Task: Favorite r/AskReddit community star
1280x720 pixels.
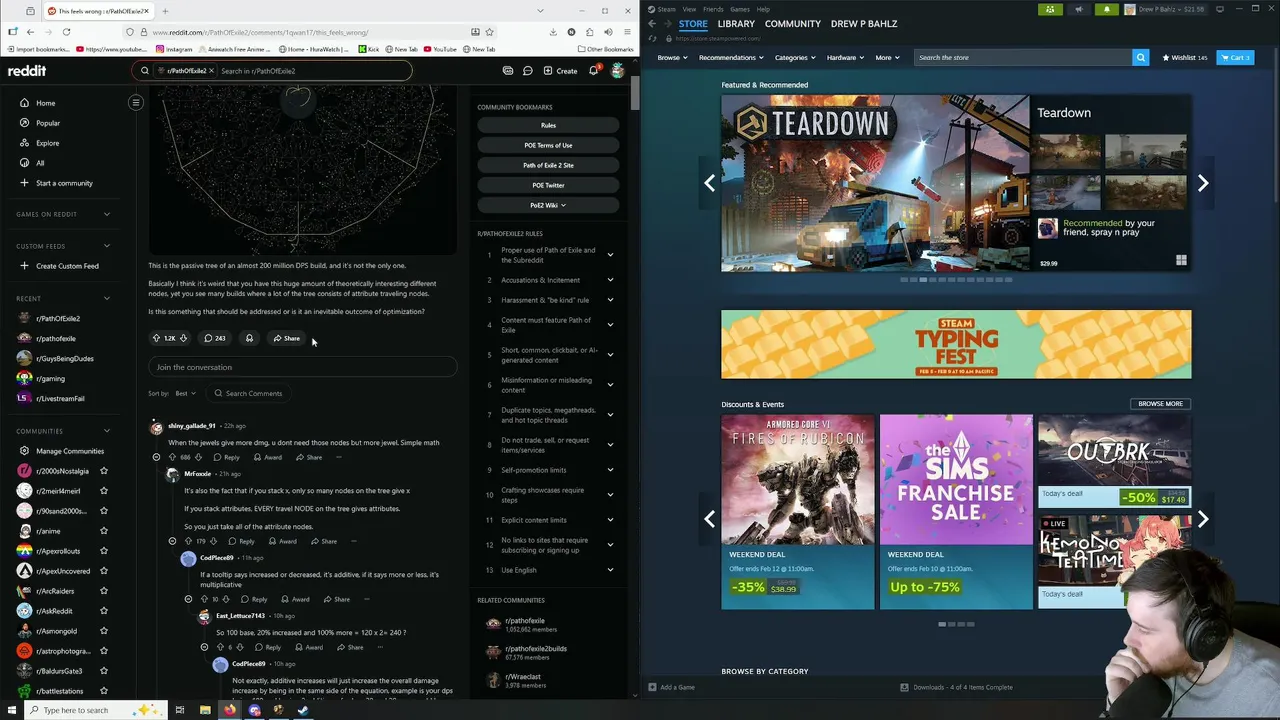Action: 104,611
